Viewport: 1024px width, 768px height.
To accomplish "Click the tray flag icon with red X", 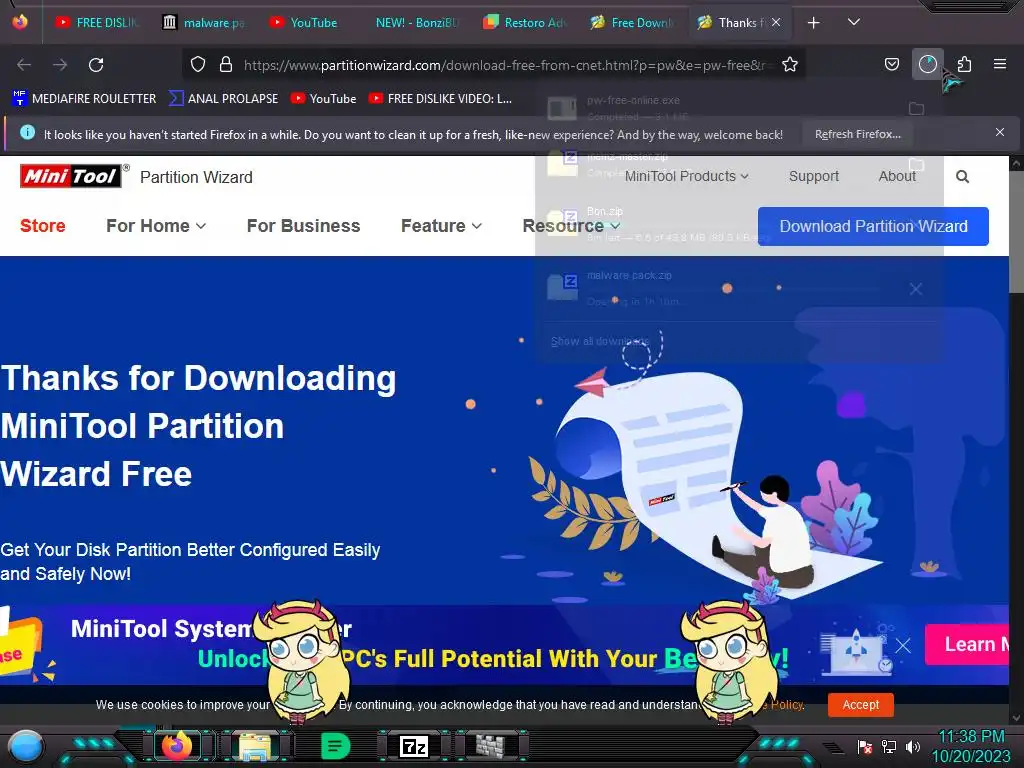I will click(x=865, y=746).
